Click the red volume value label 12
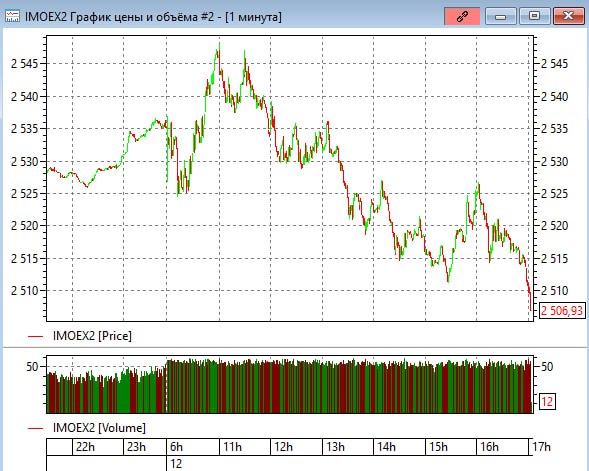The height and width of the screenshot is (471, 589). click(547, 402)
